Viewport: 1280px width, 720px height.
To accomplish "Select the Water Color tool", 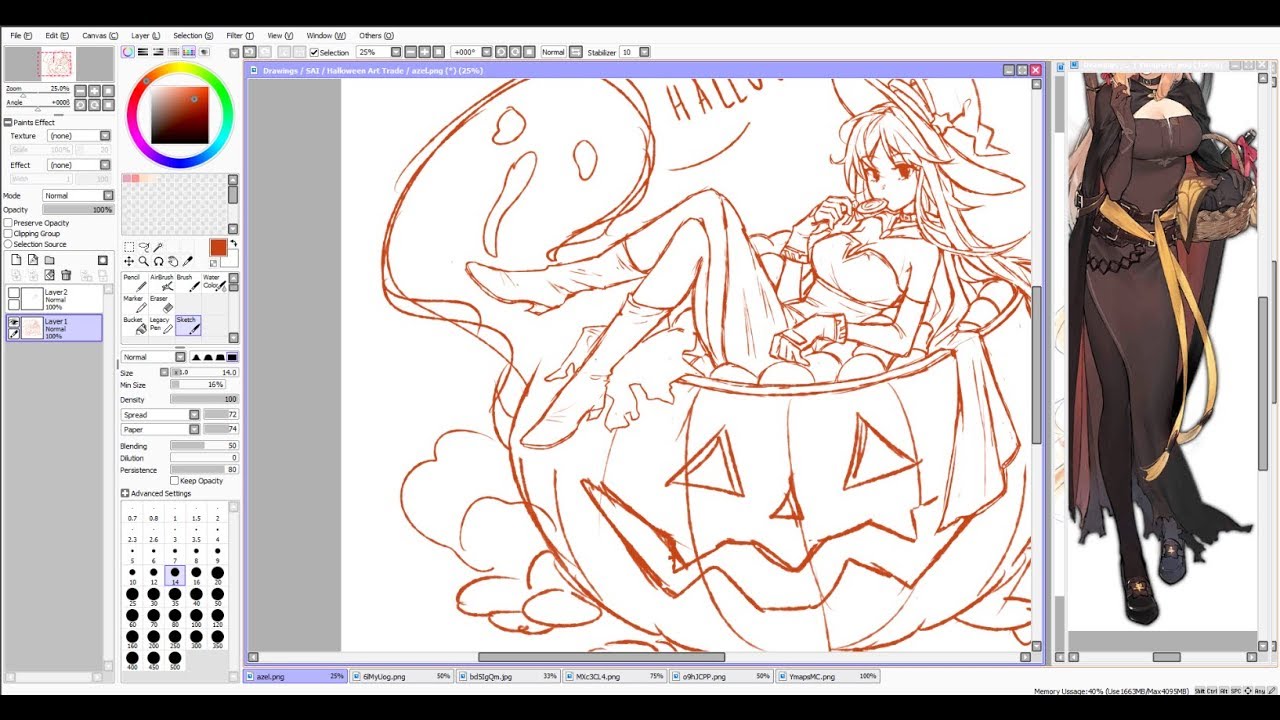I will 214,283.
